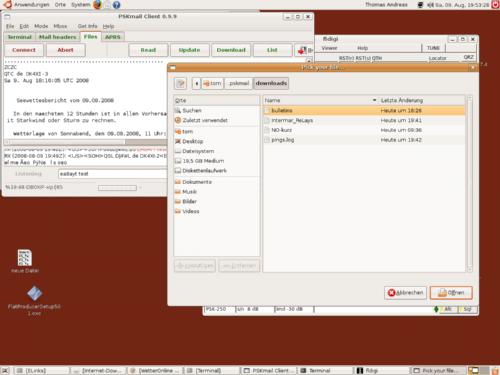Click the exit icon in PSKmail toolbar

[303, 50]
